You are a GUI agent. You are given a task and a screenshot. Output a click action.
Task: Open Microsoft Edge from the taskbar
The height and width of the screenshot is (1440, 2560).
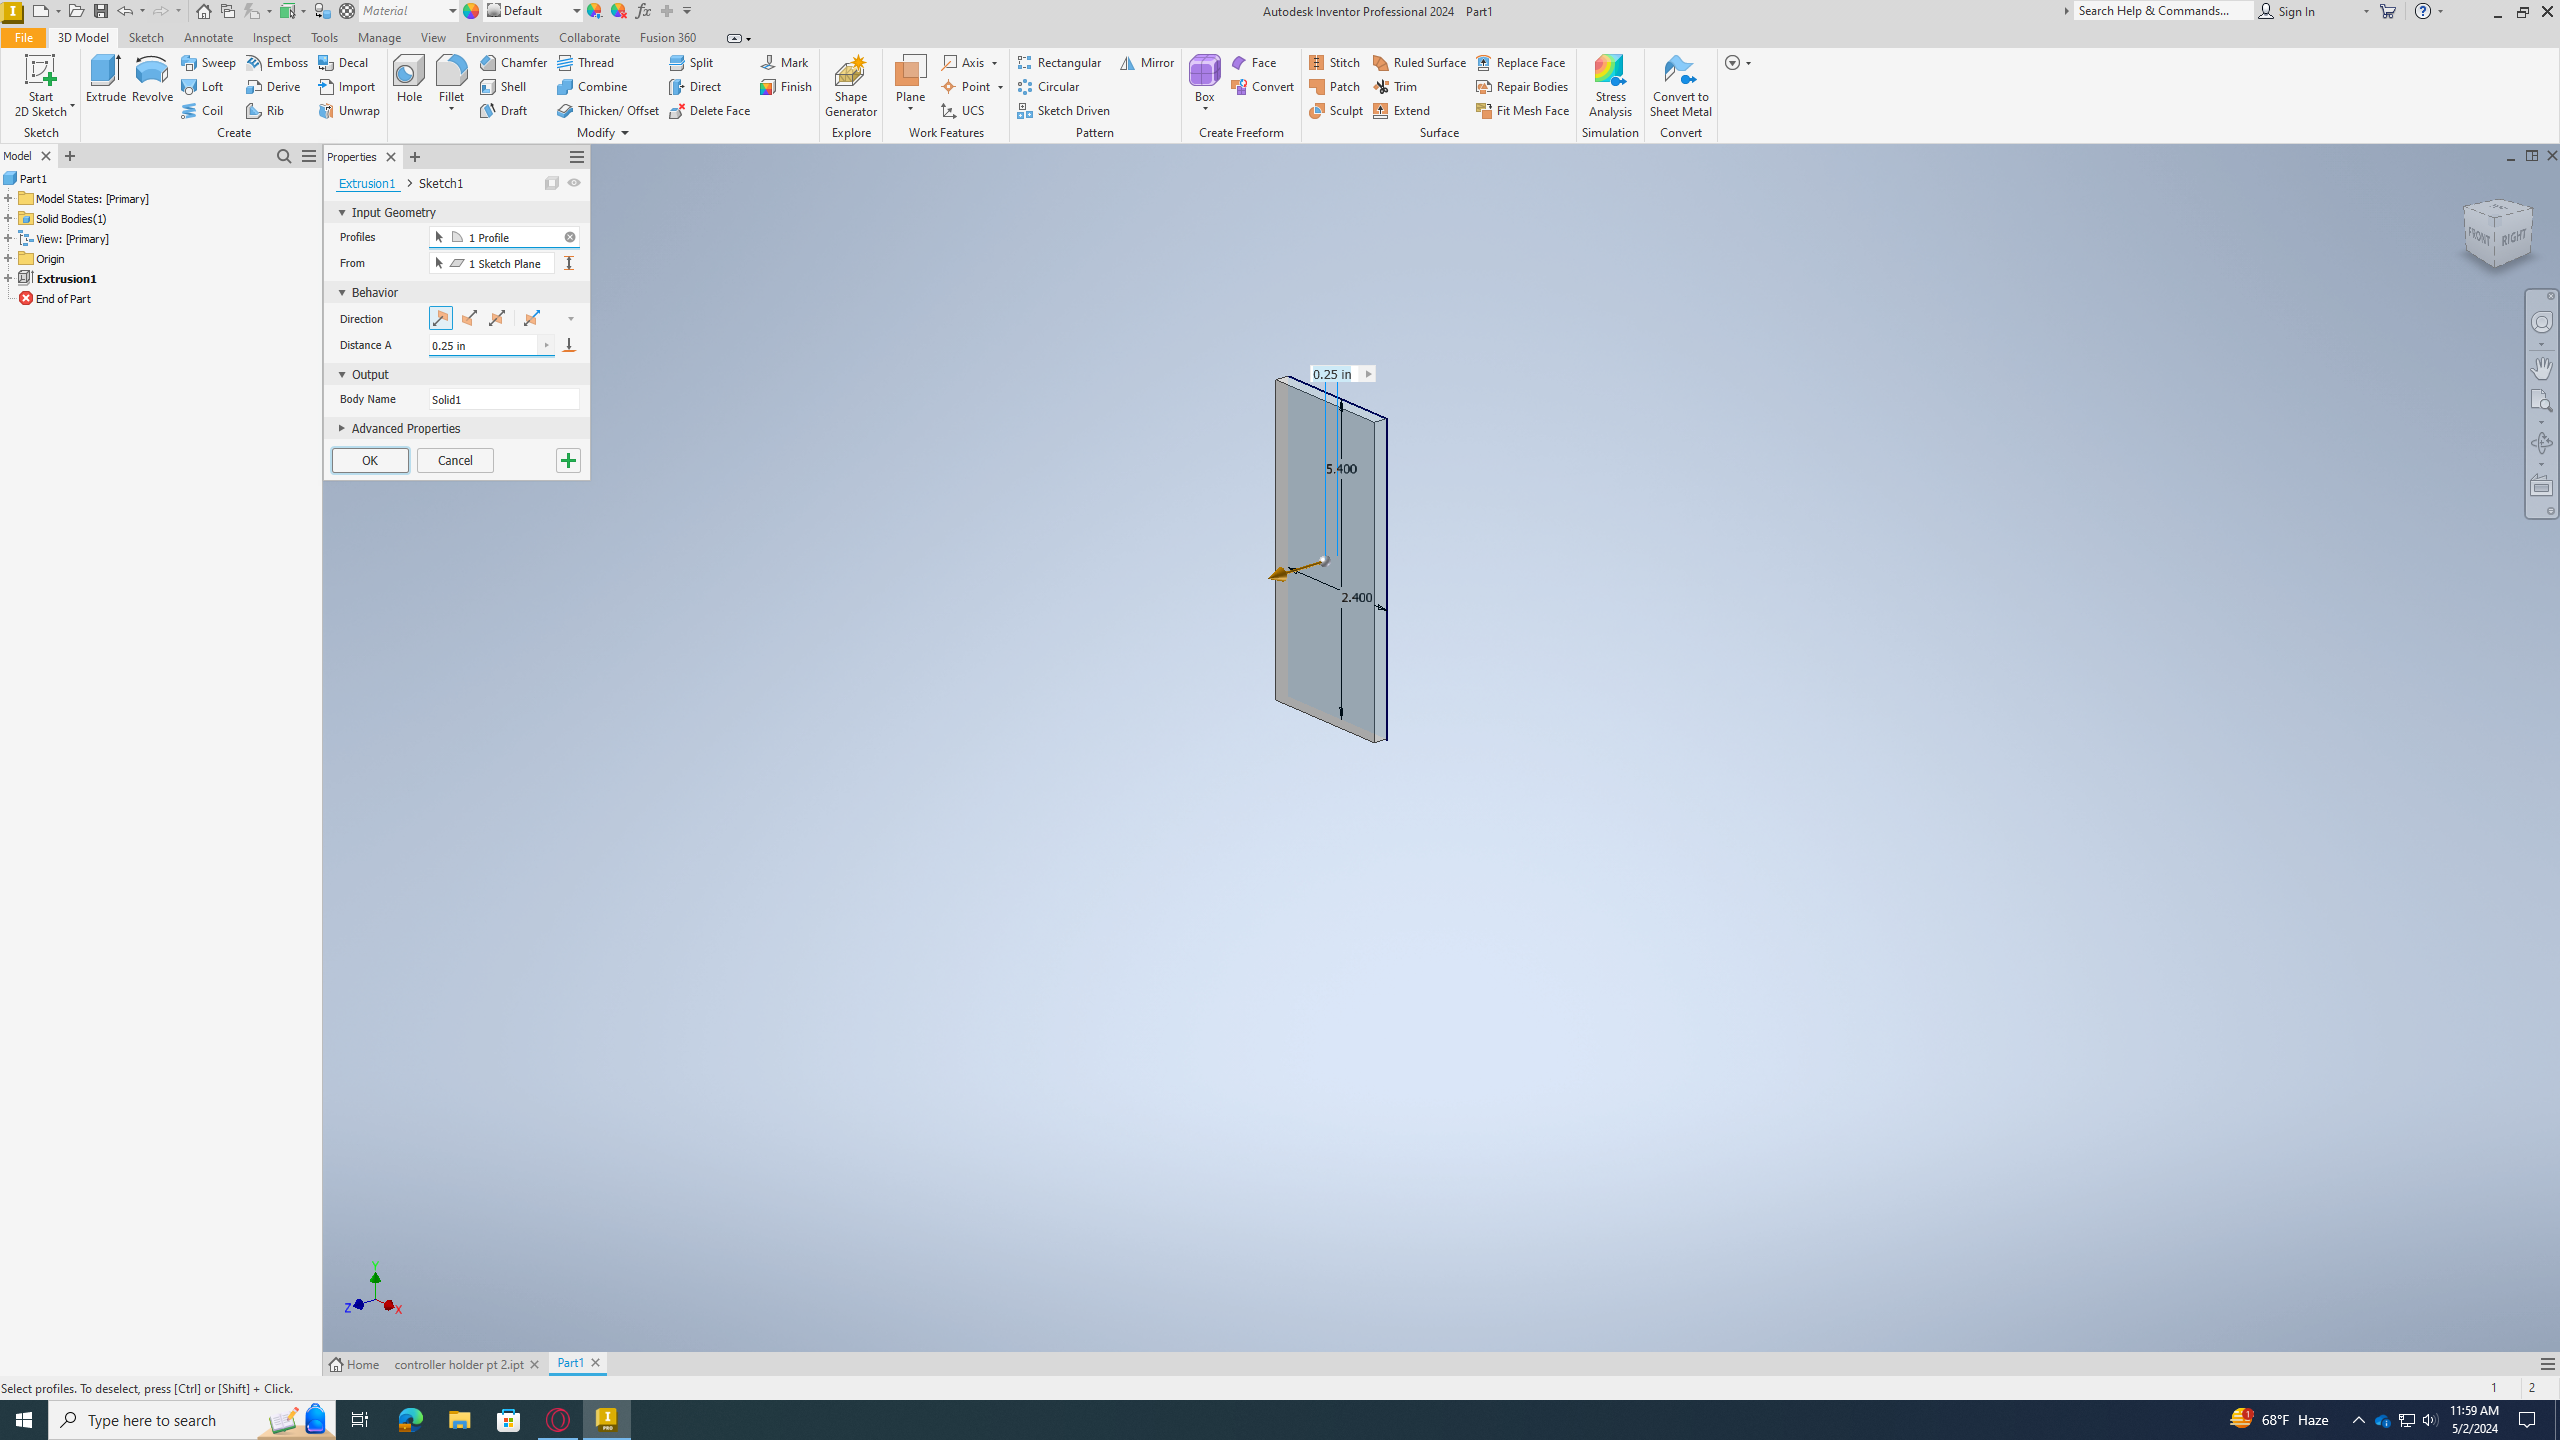coord(410,1420)
